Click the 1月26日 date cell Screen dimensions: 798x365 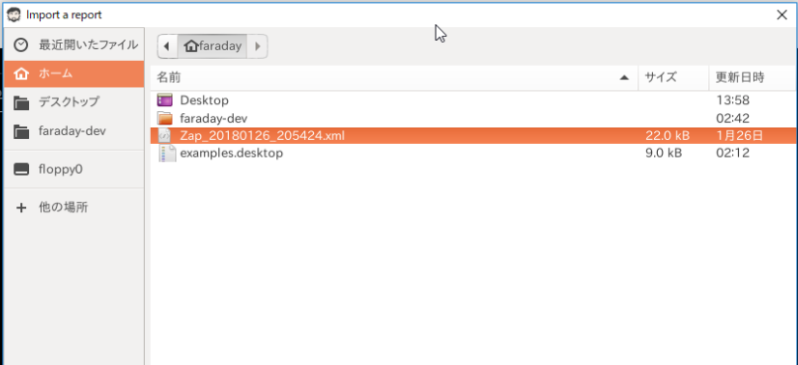tap(739, 136)
